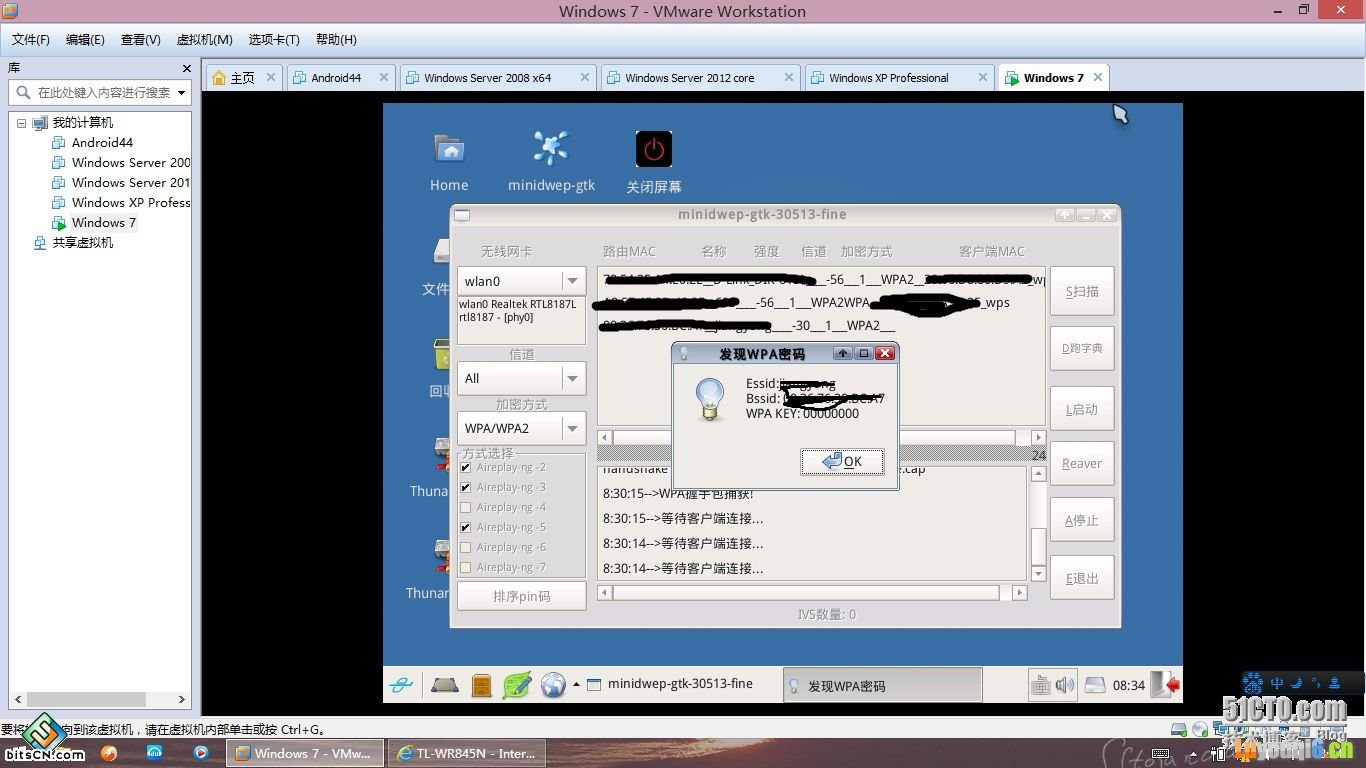1366x768 pixels.
Task: Click the 排序pin码 button
Action: pos(521,596)
